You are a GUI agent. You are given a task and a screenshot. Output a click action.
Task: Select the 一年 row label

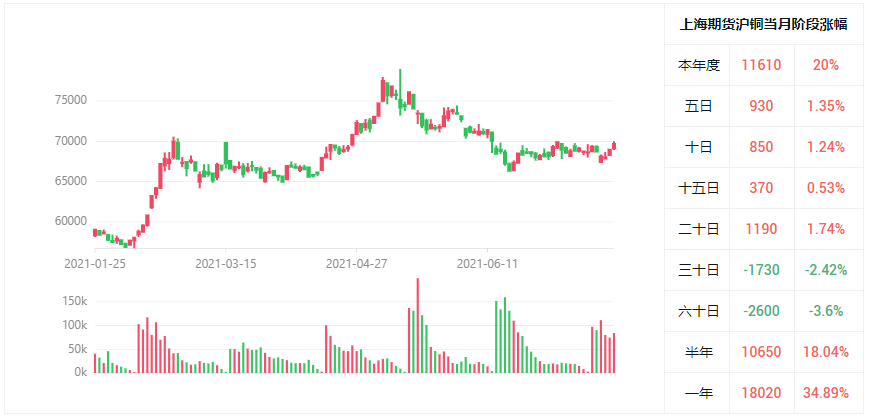click(698, 393)
